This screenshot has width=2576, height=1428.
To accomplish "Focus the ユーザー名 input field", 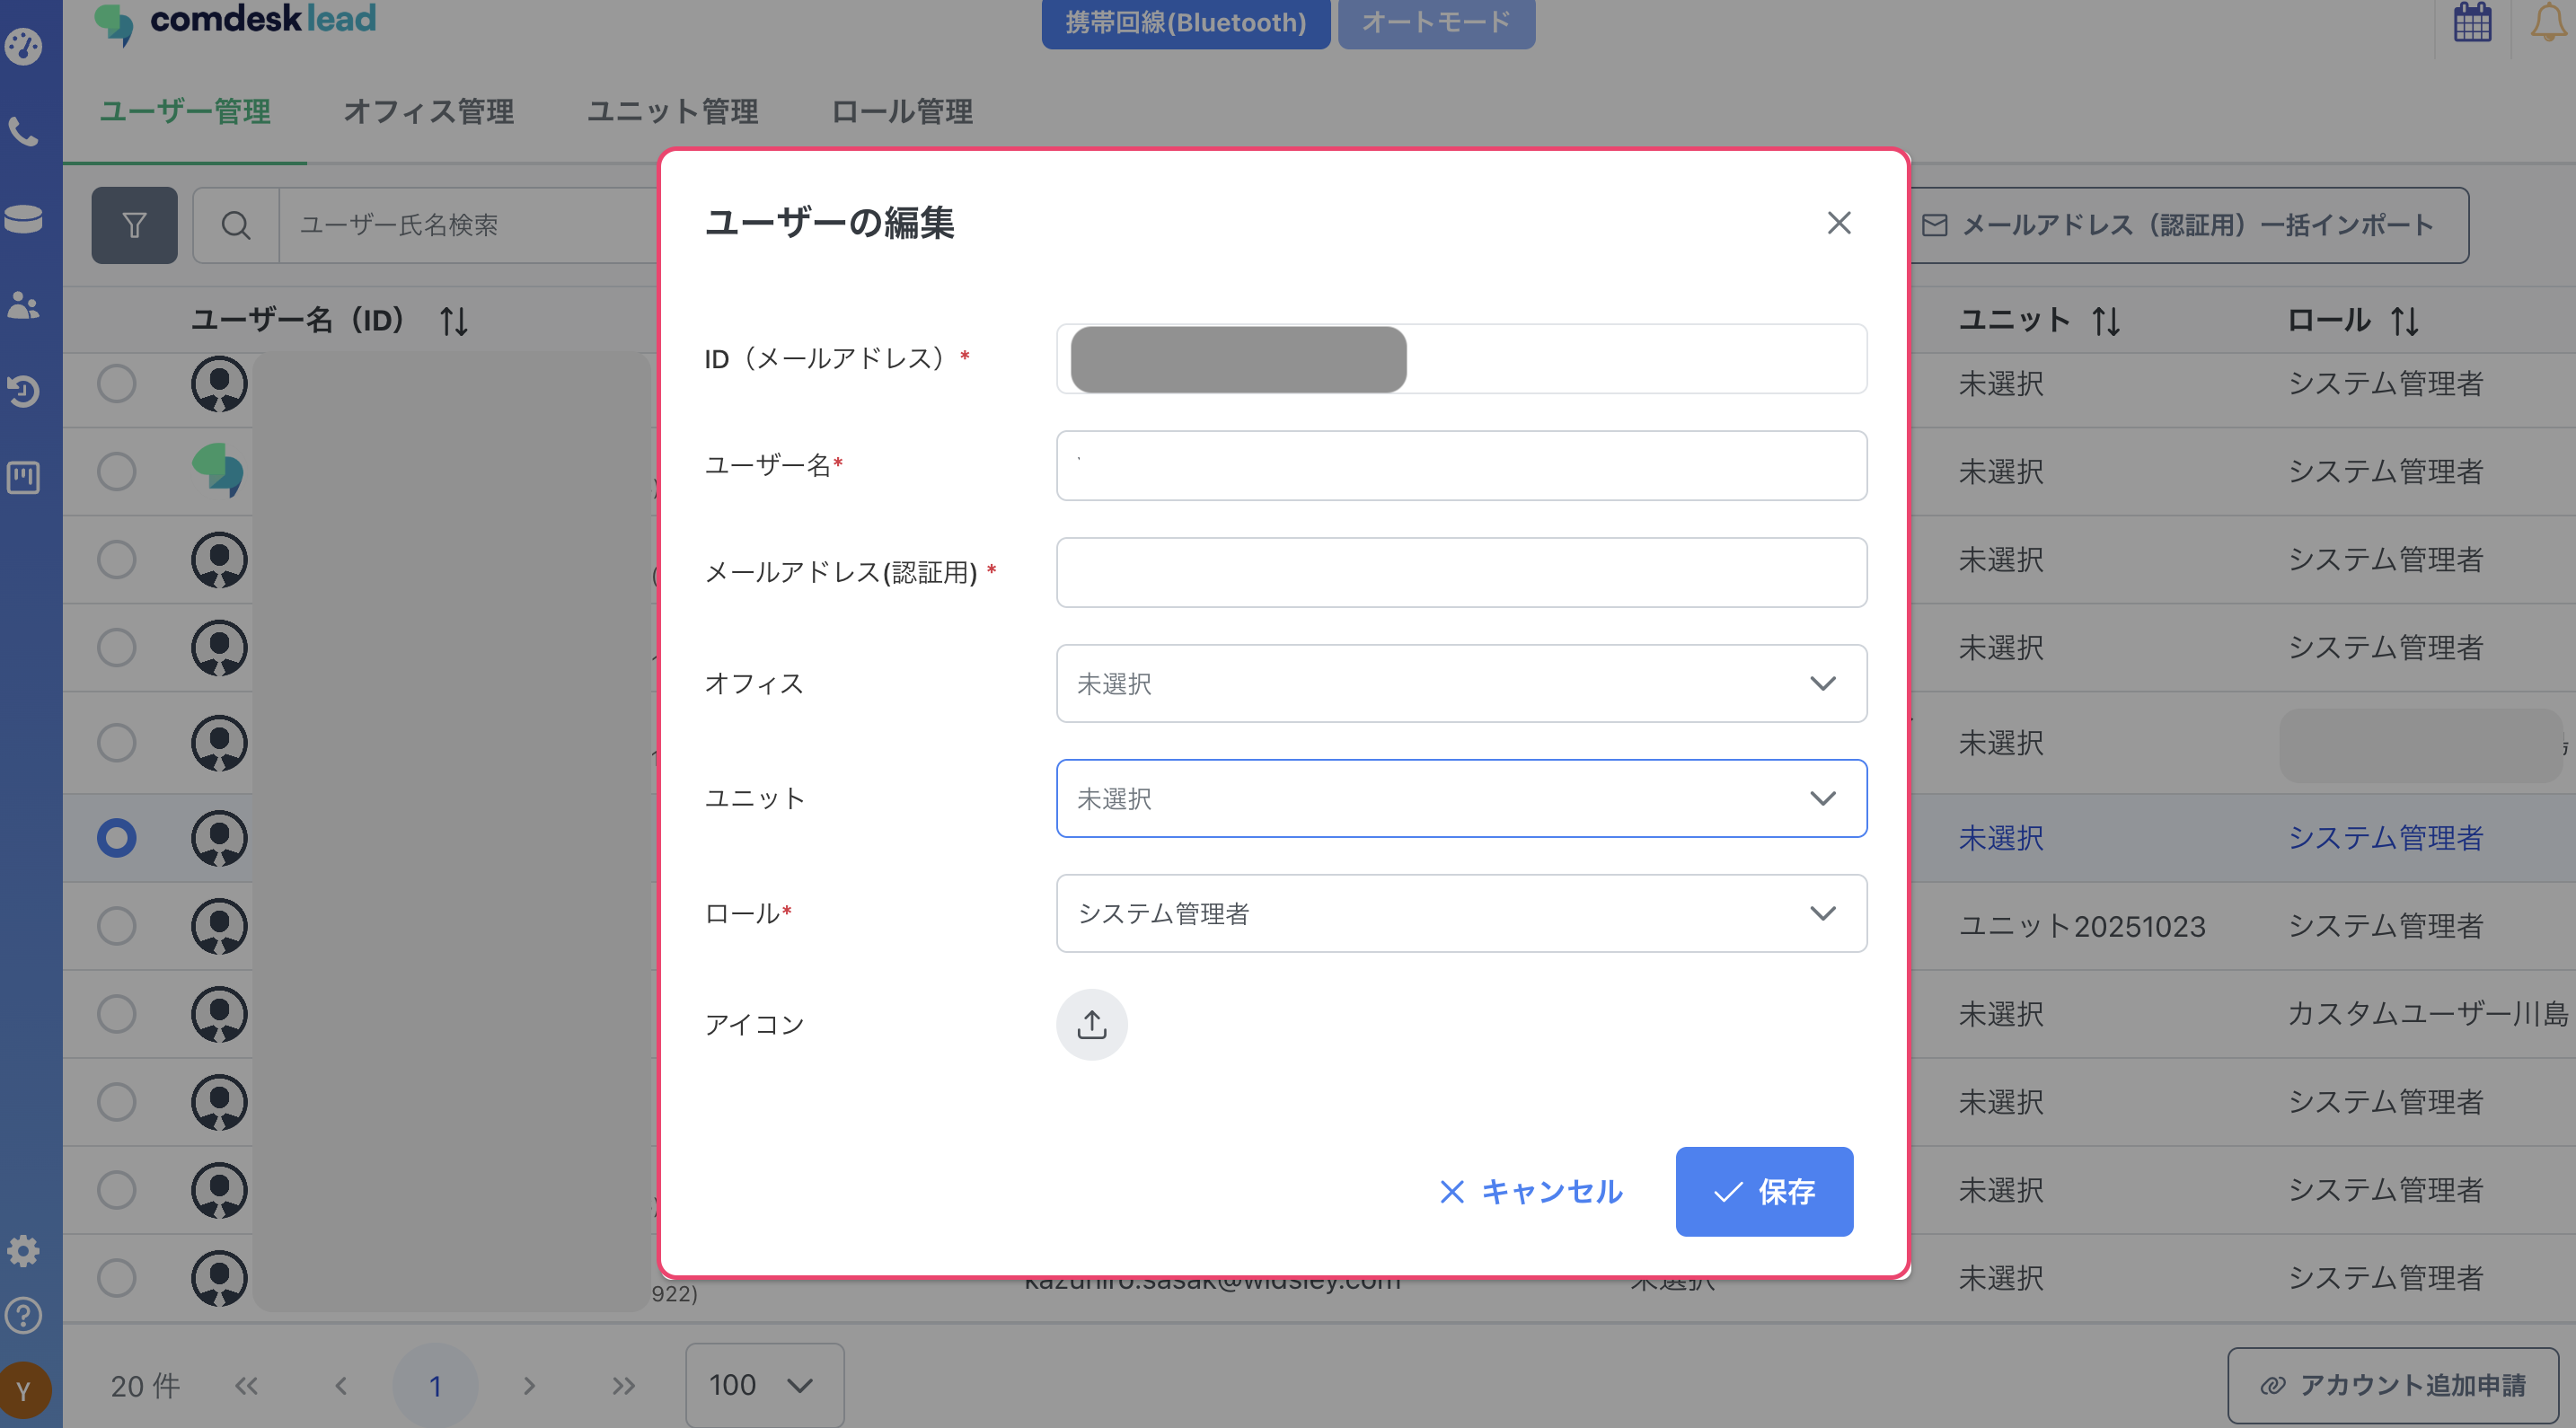I will coord(1461,466).
